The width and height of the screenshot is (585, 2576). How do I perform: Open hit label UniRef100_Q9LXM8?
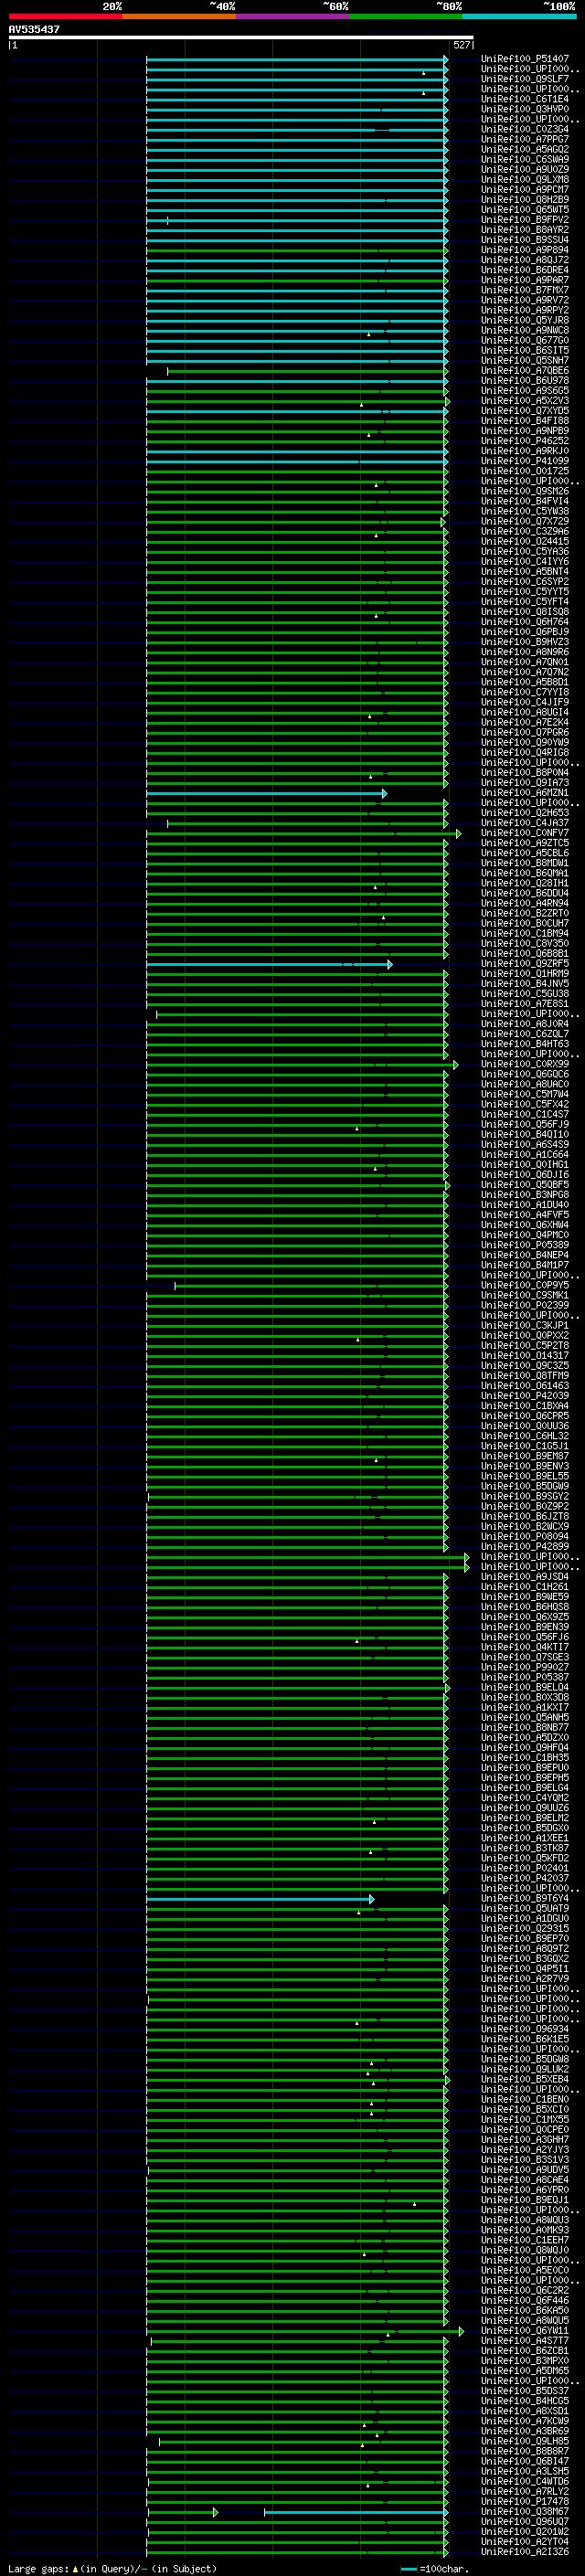click(525, 180)
